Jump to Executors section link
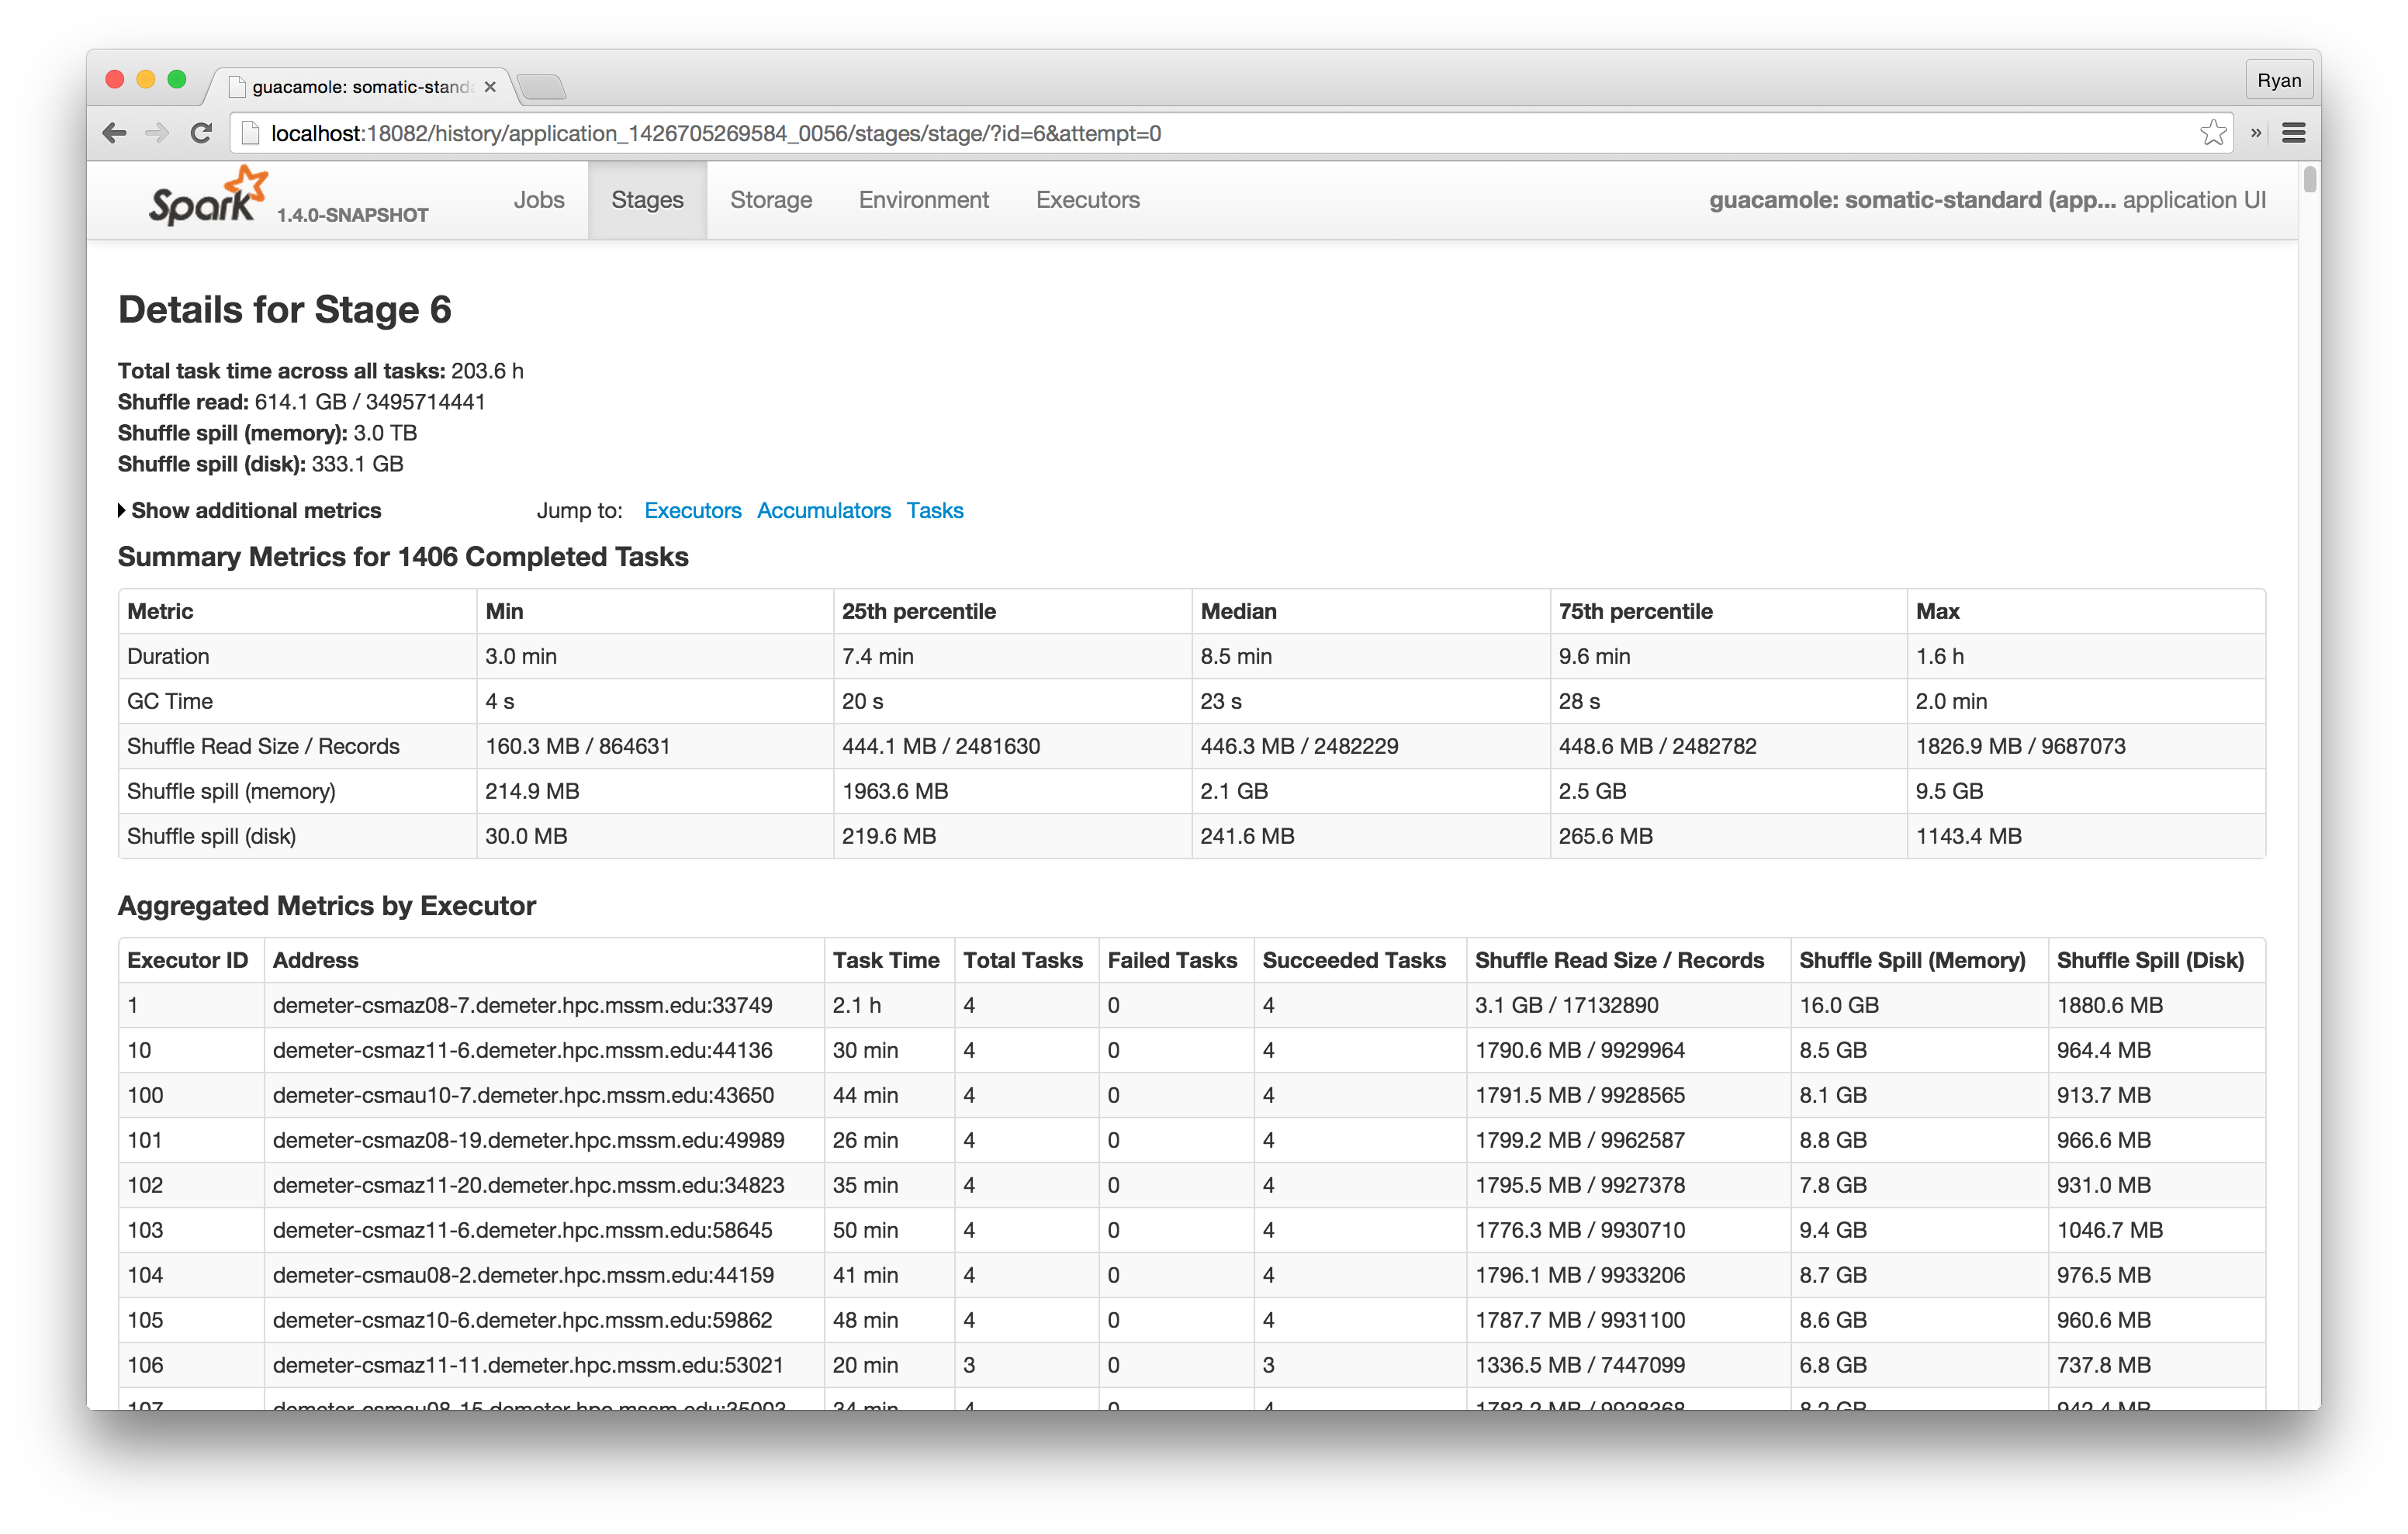This screenshot has height=1534, width=2408. 692,511
